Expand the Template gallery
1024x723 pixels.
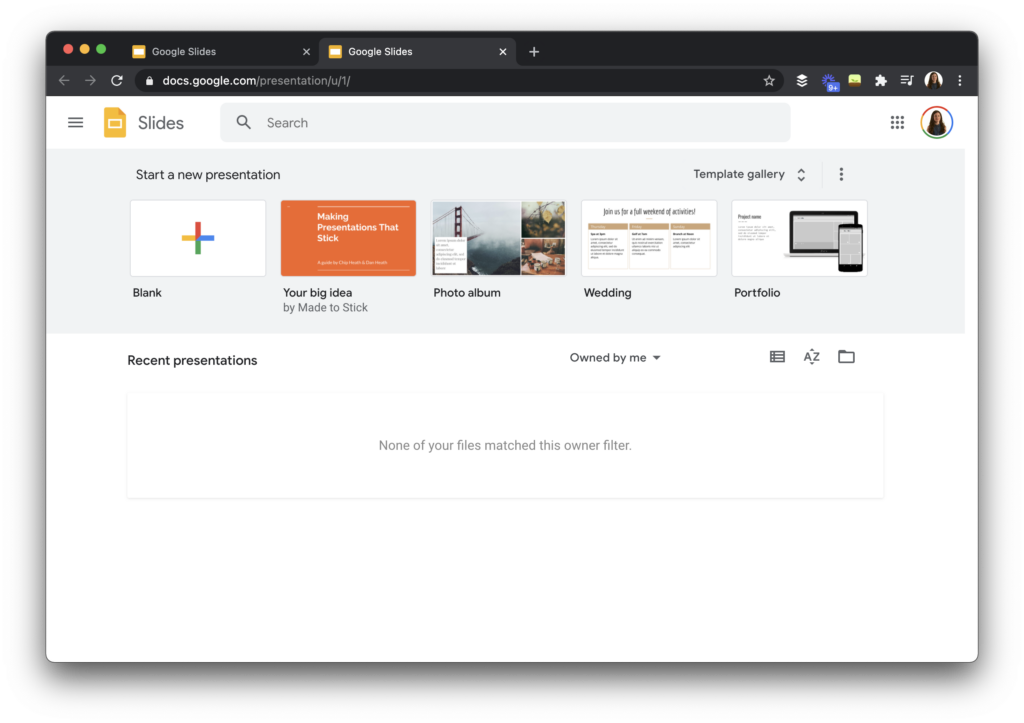coord(750,173)
